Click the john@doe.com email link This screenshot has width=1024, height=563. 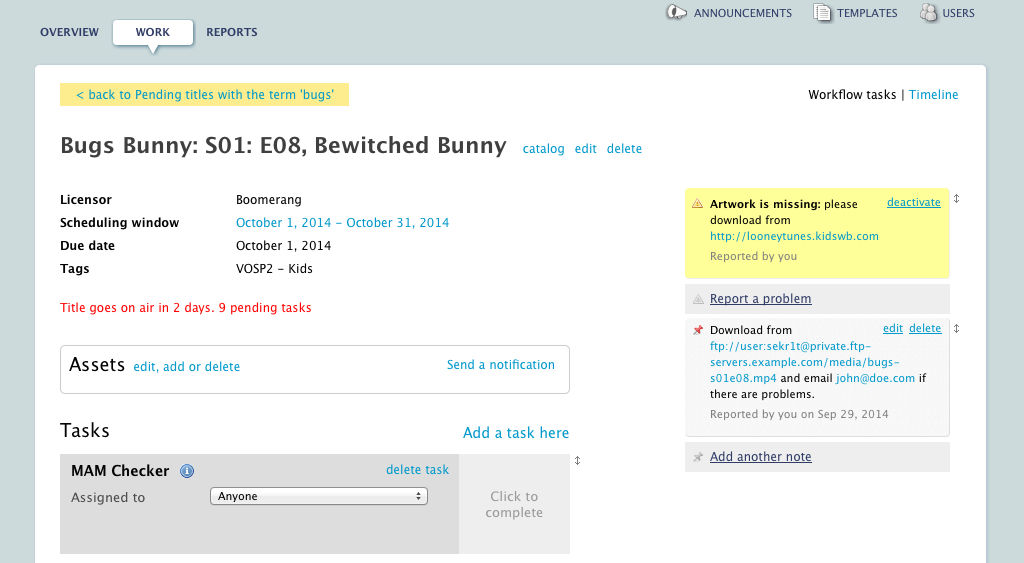pyautogui.click(x=875, y=378)
